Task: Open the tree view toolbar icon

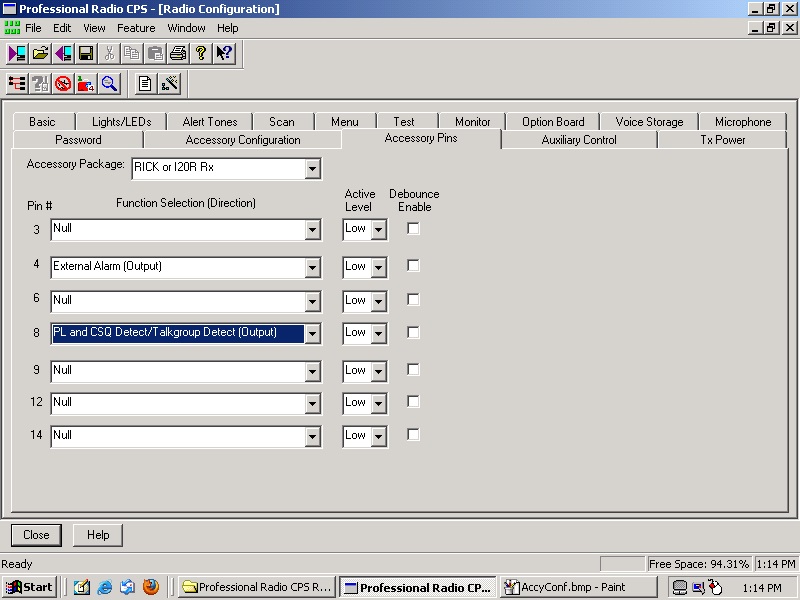Action: [17, 83]
